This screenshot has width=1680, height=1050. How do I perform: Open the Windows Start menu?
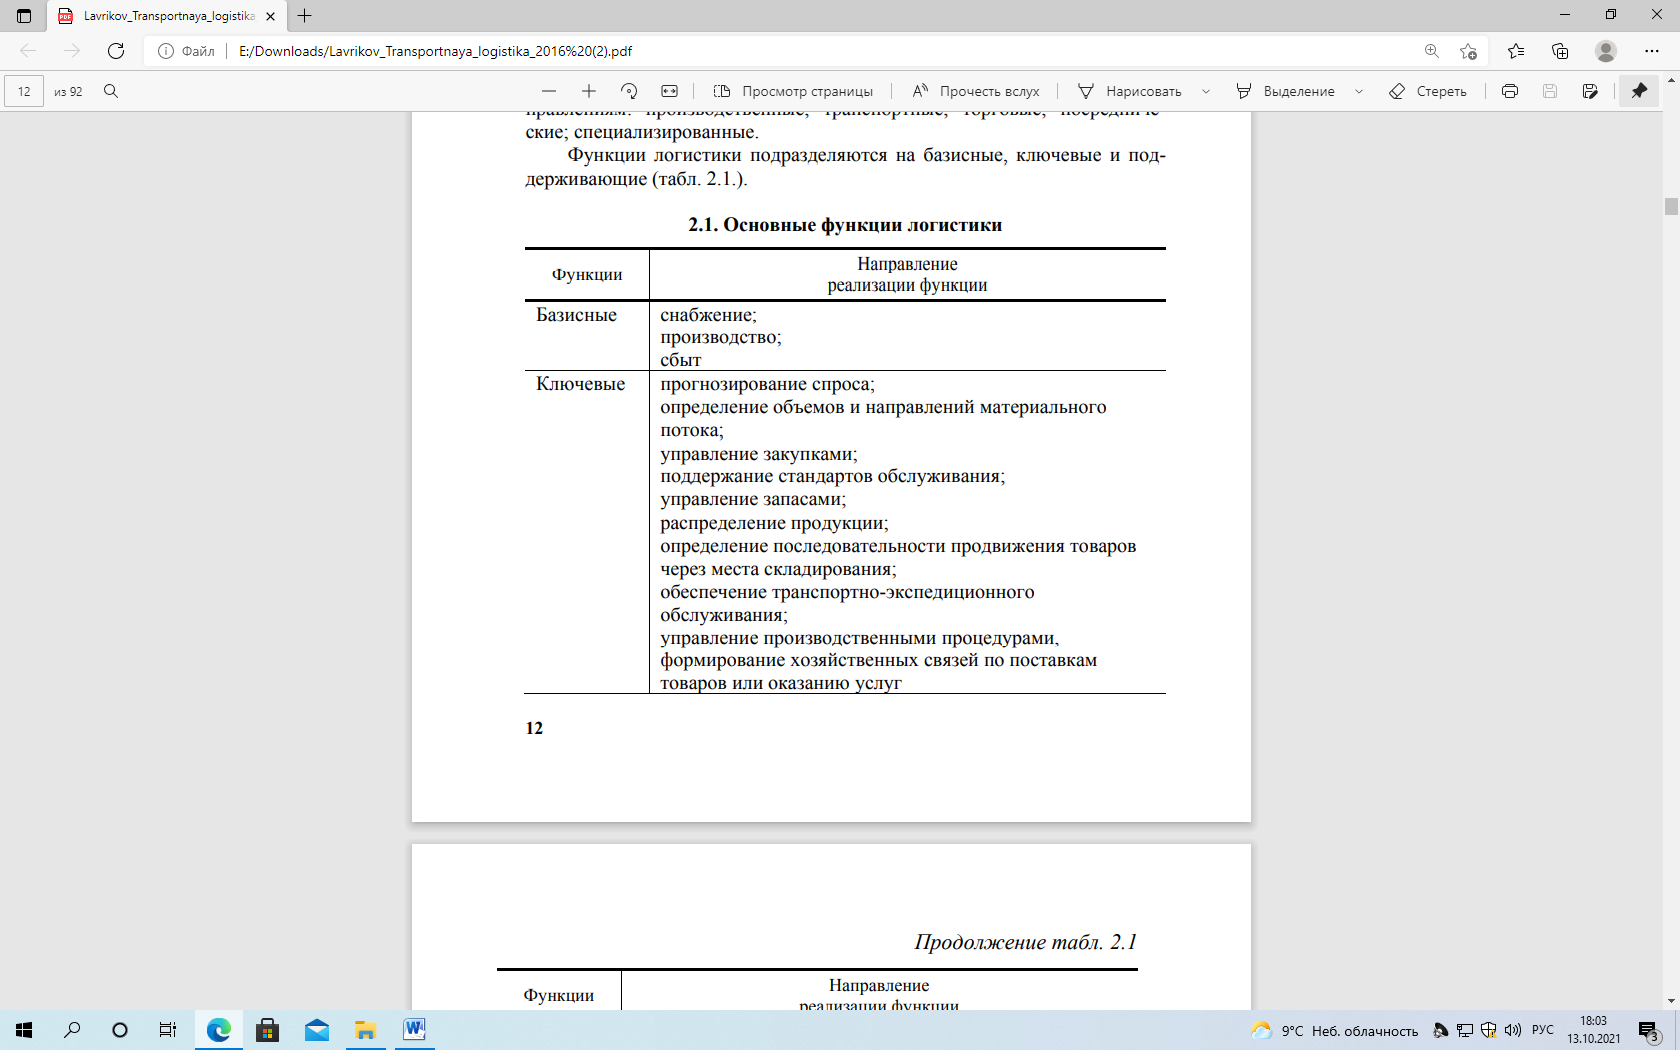tap(24, 1030)
